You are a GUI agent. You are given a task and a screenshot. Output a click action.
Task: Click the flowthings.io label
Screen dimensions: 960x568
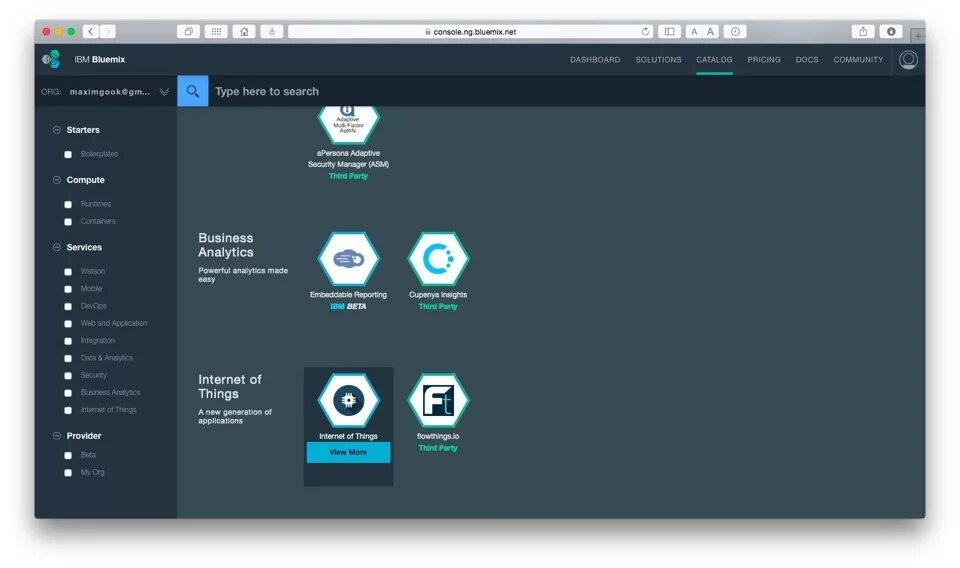click(438, 436)
